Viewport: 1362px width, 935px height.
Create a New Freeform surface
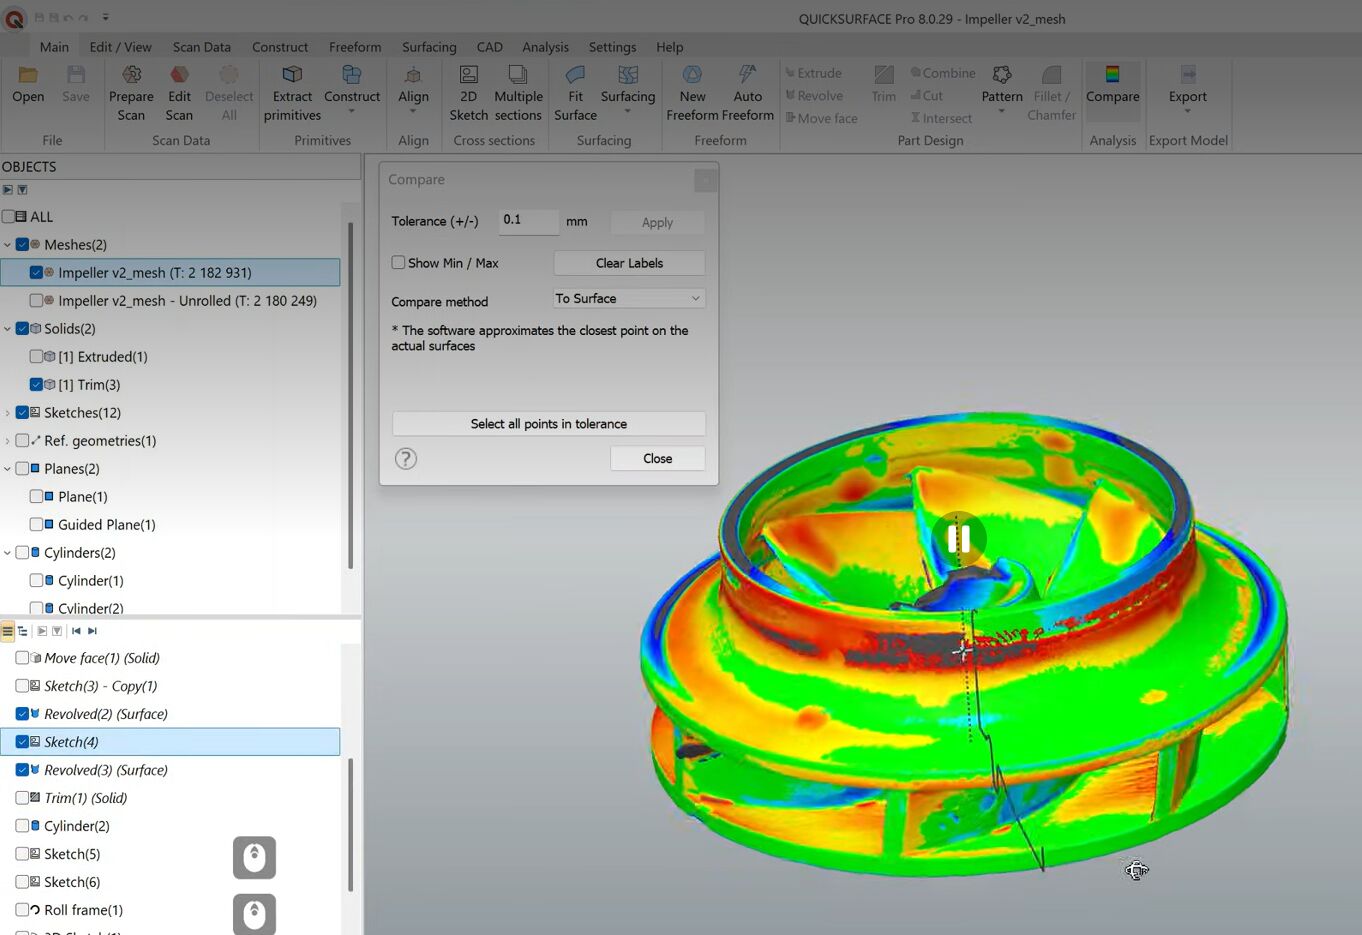click(692, 93)
